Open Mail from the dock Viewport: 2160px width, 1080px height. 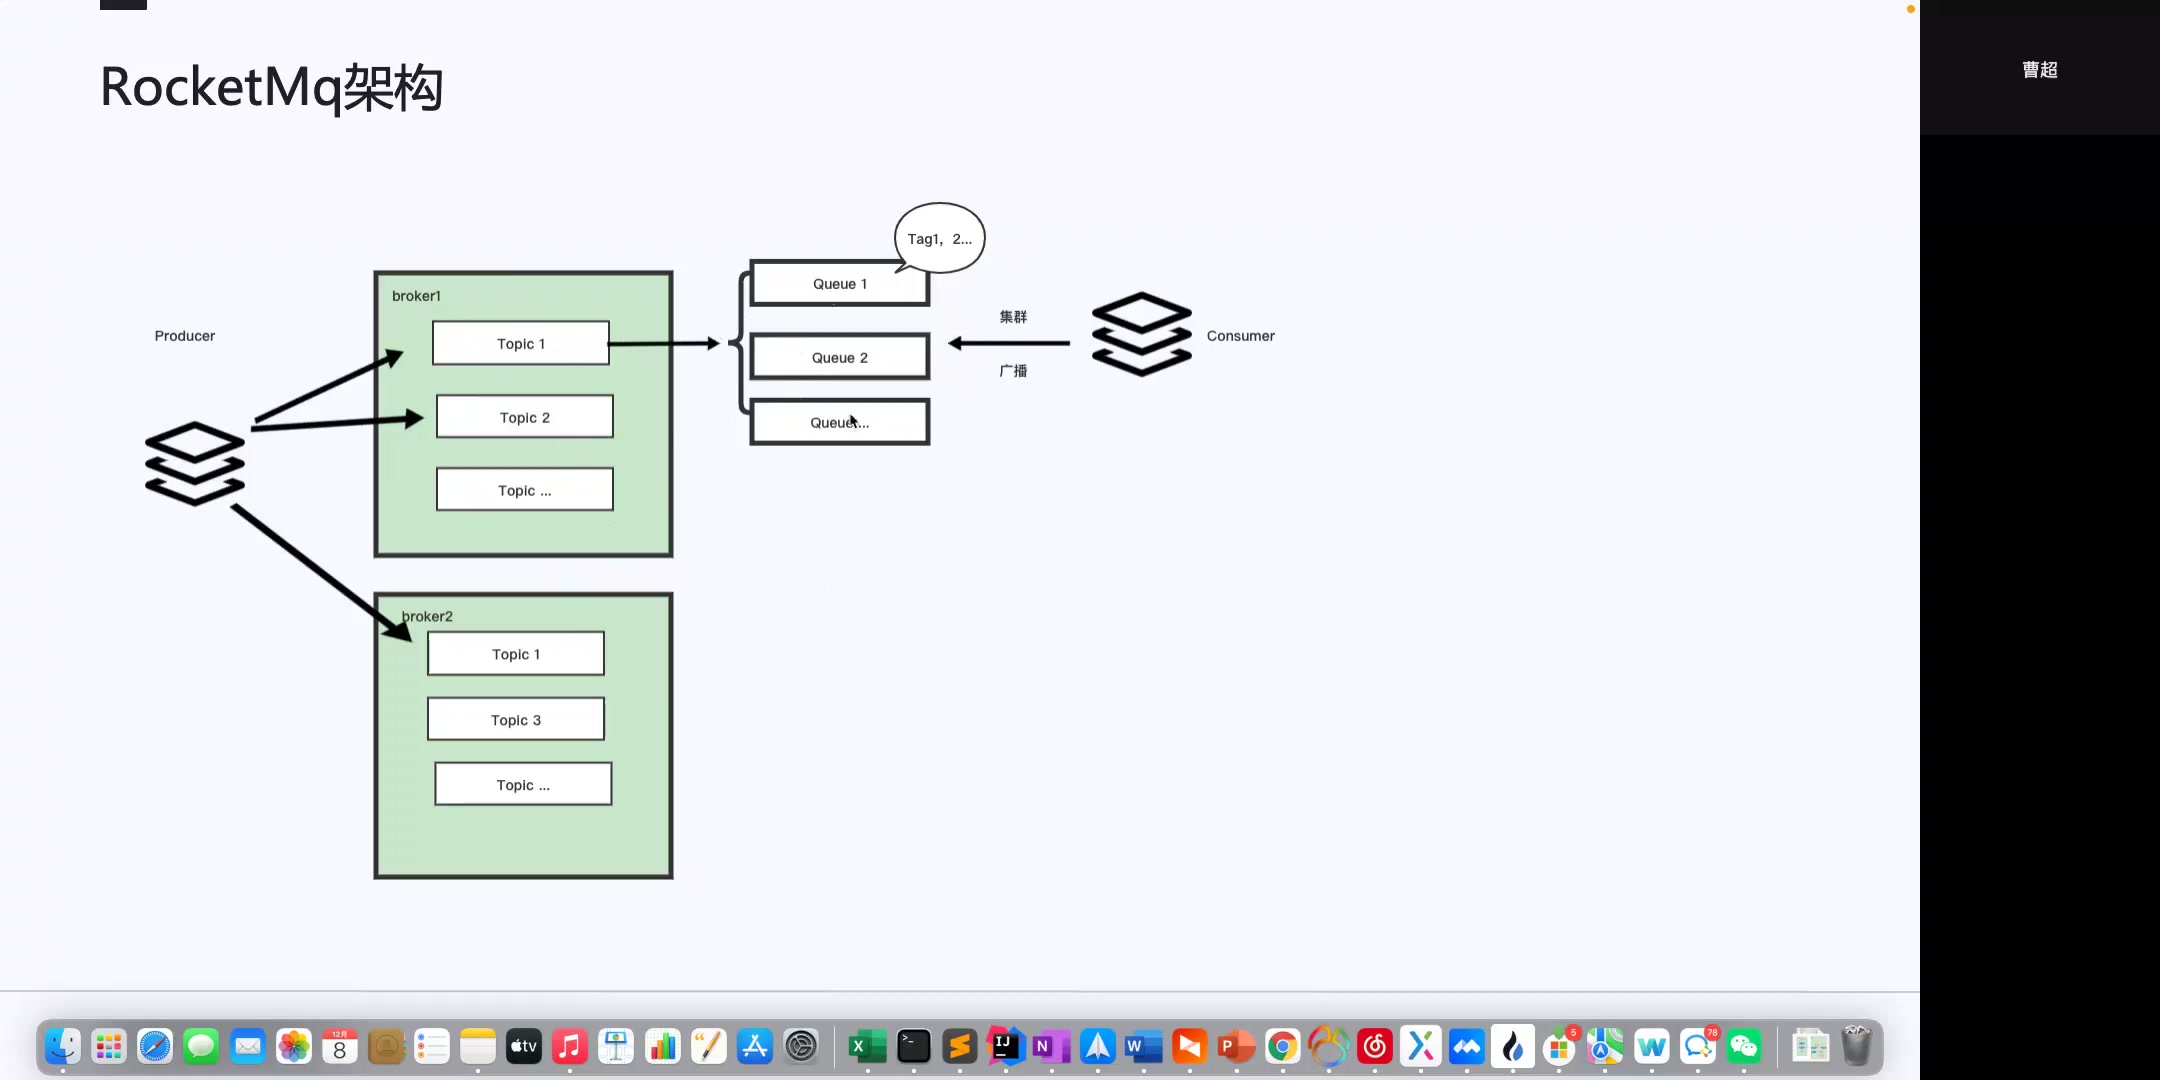tap(248, 1047)
